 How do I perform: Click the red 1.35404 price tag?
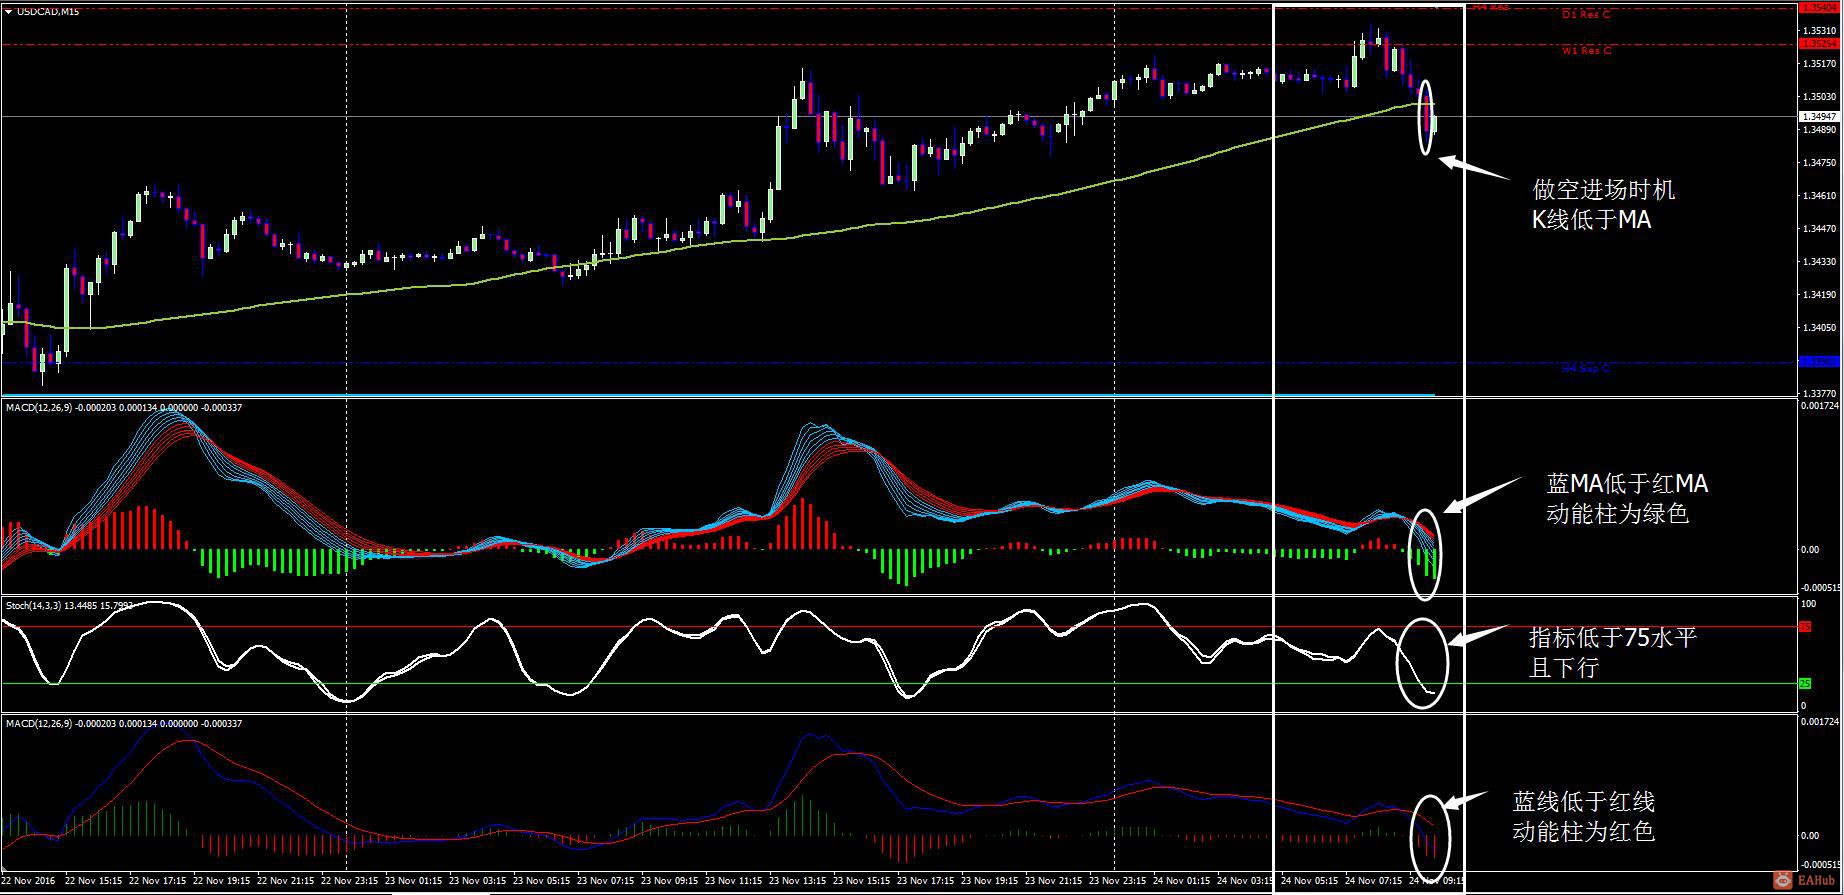click(x=1818, y=7)
